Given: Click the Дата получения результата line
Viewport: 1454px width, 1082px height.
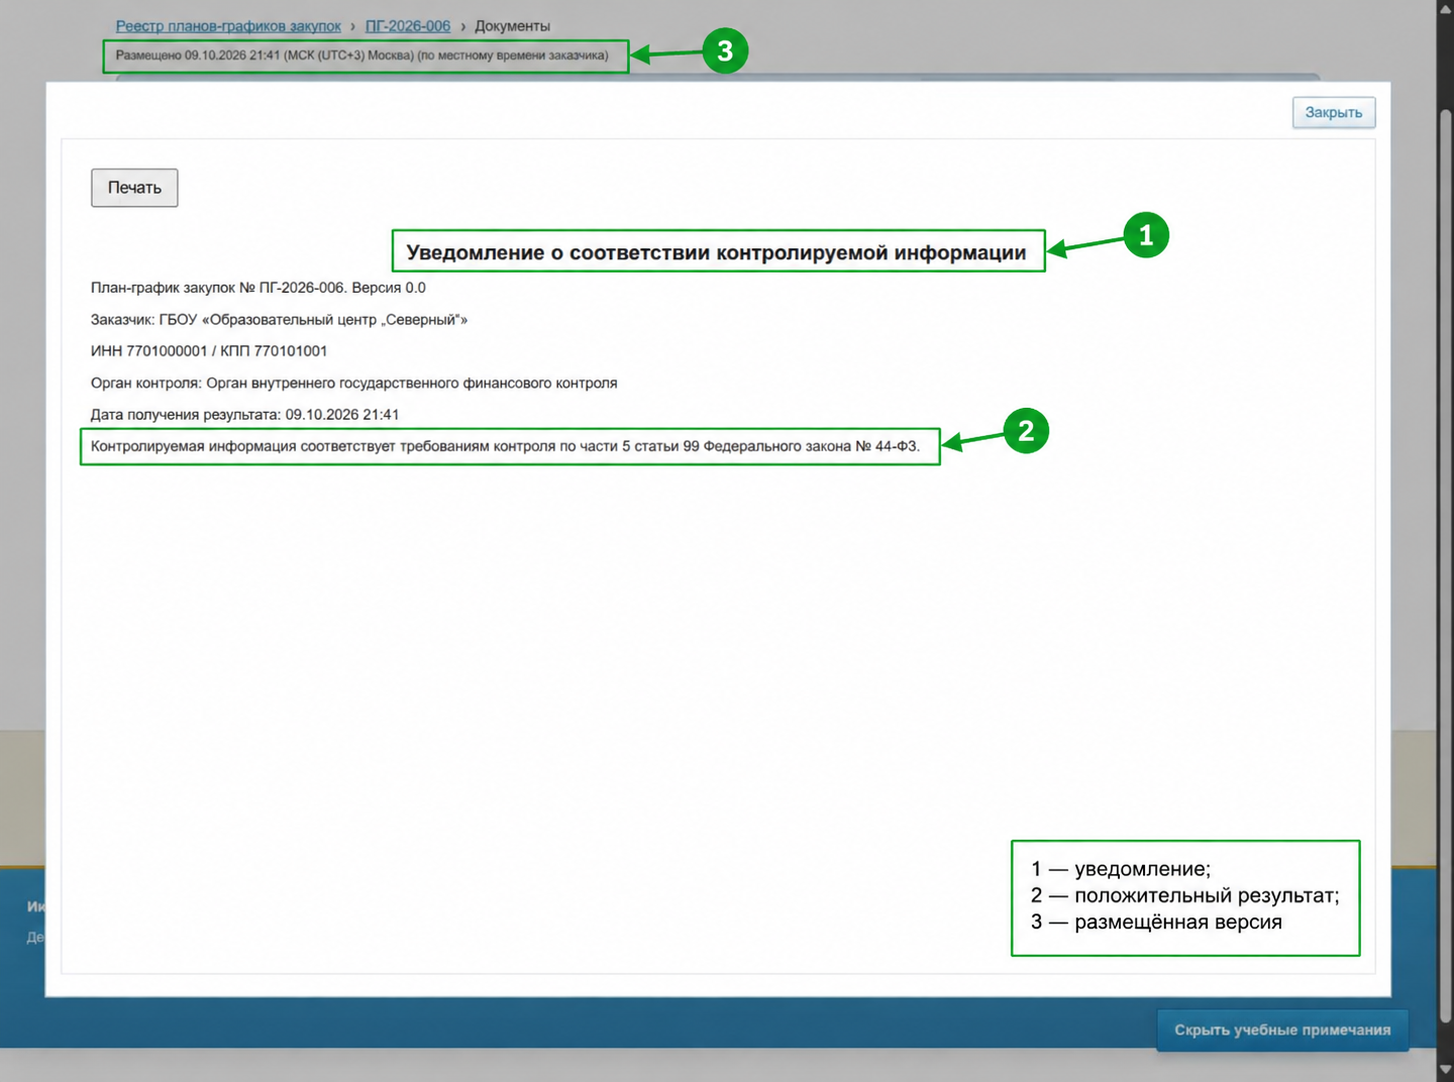Looking at the screenshot, I should 245,415.
